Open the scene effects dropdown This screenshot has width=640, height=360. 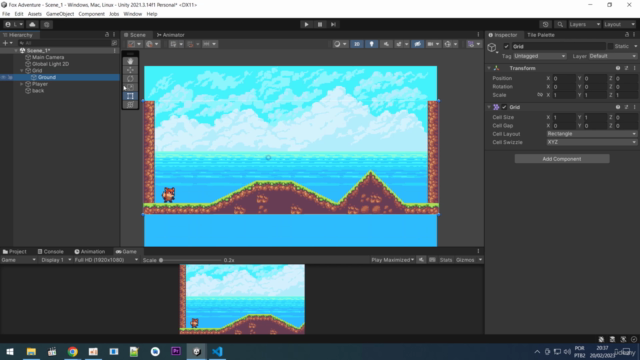tap(402, 44)
